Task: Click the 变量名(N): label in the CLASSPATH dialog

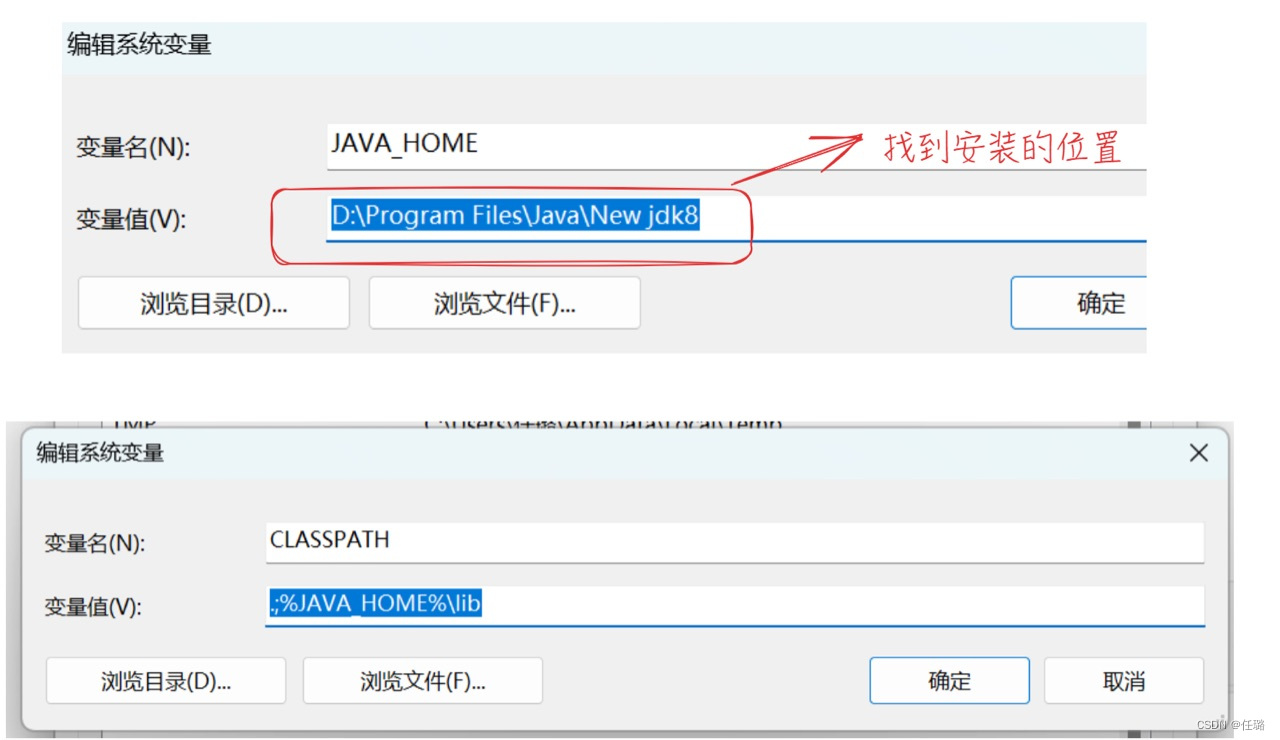Action: click(94, 543)
